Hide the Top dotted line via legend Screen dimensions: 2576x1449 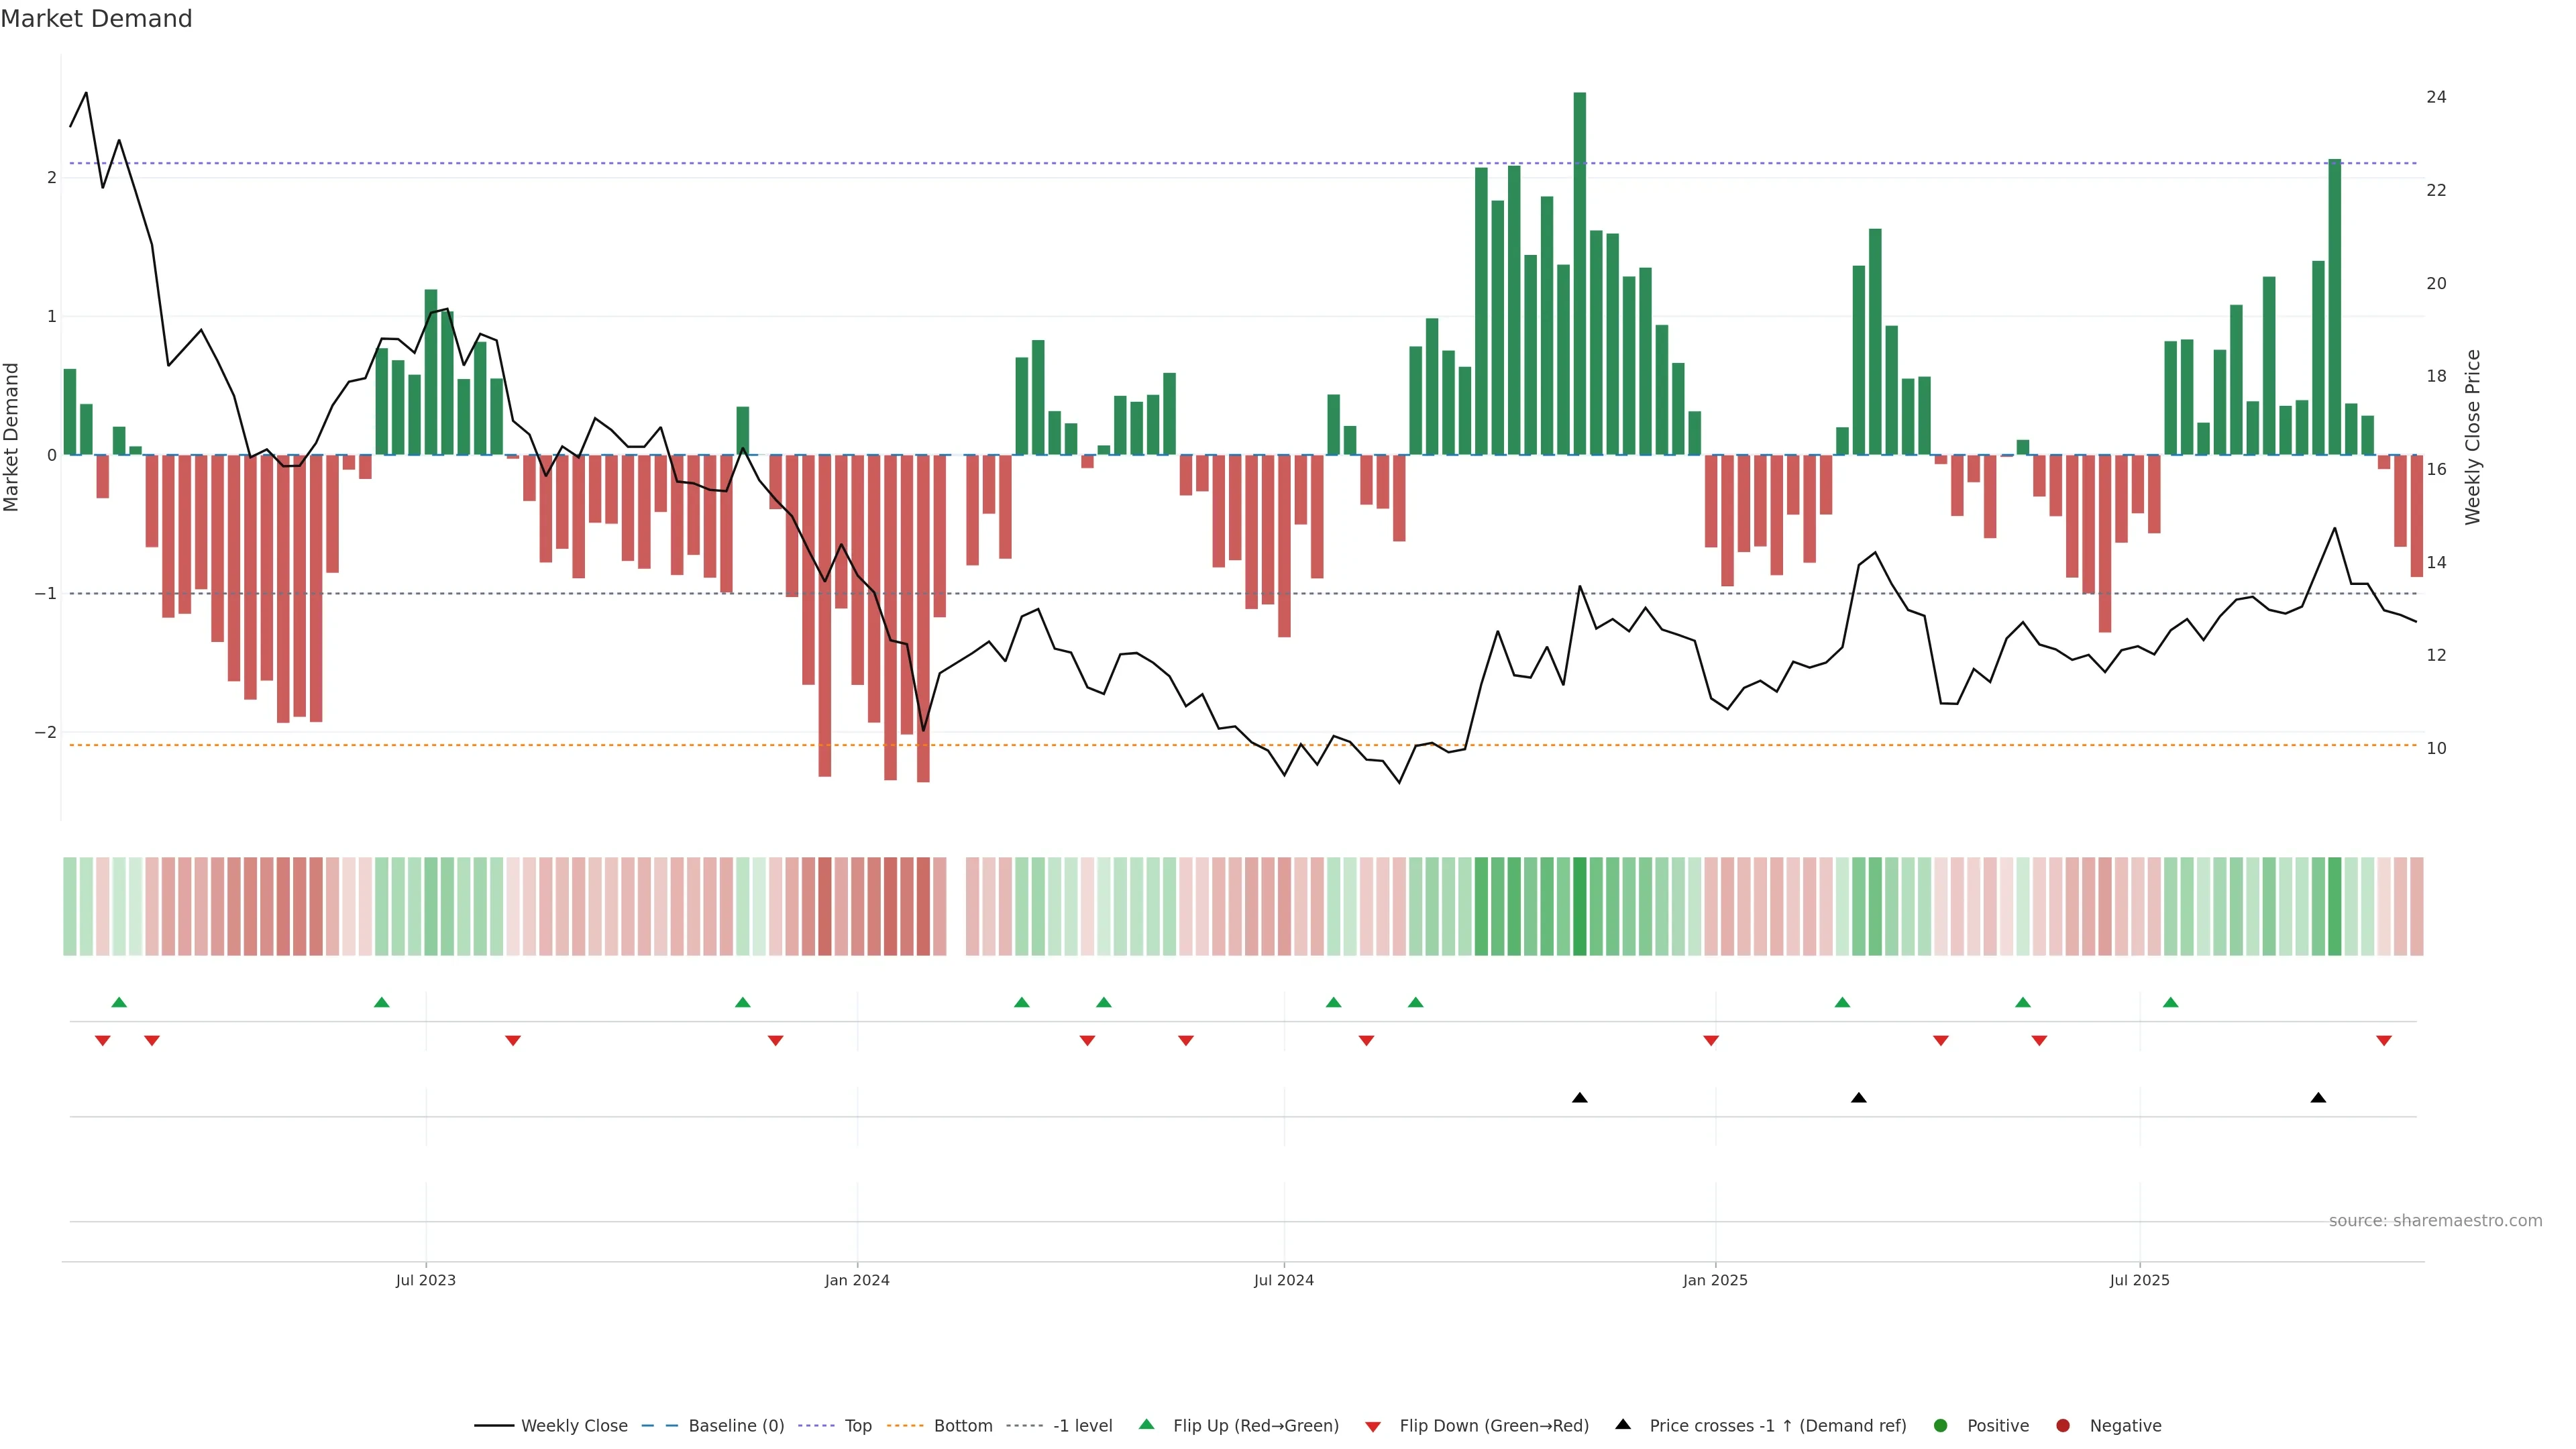pos(857,1426)
